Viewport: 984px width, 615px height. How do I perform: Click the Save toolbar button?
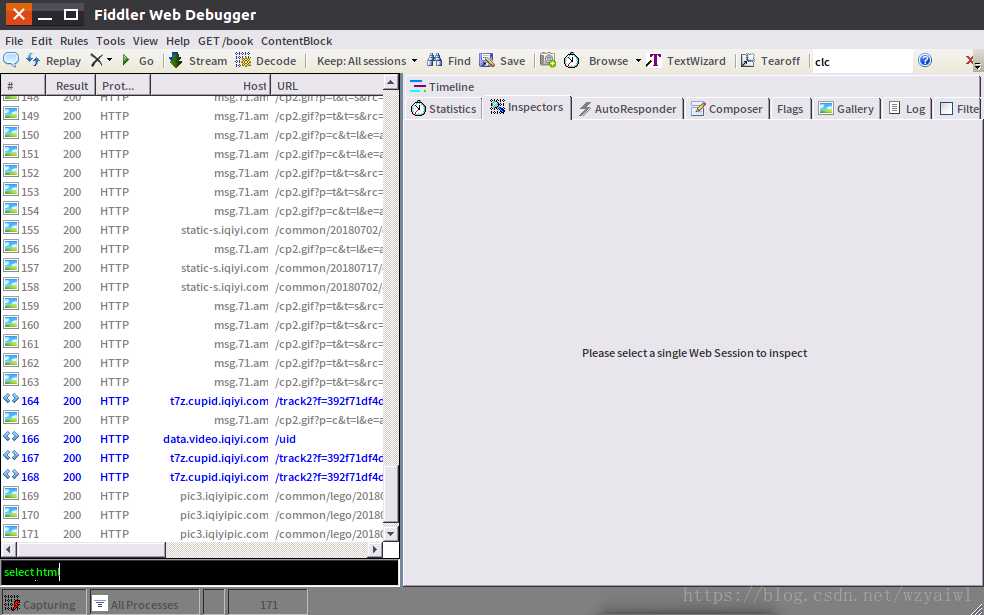(502, 61)
